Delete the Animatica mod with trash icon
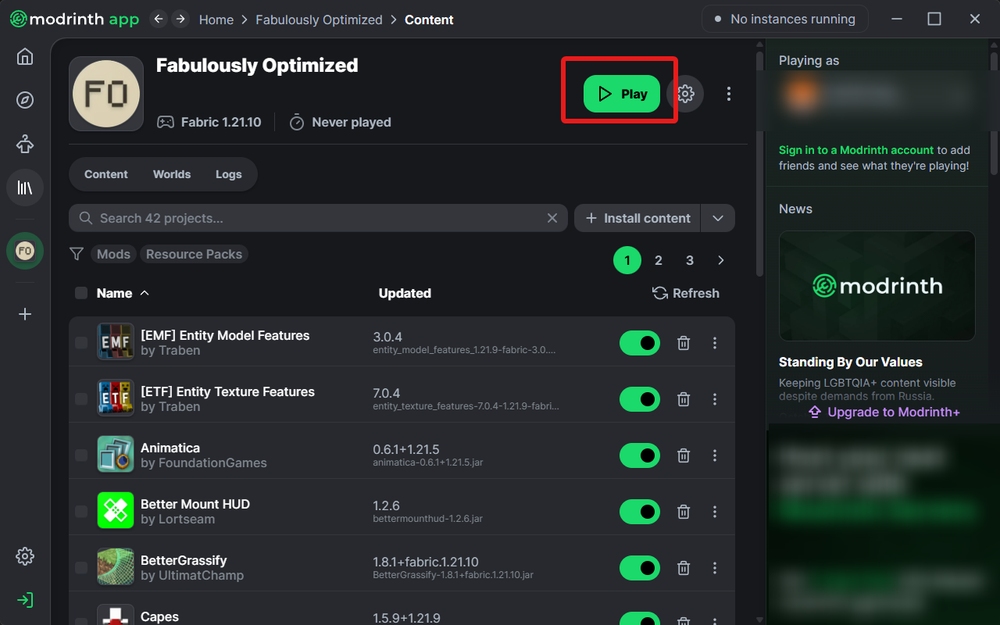 point(684,456)
